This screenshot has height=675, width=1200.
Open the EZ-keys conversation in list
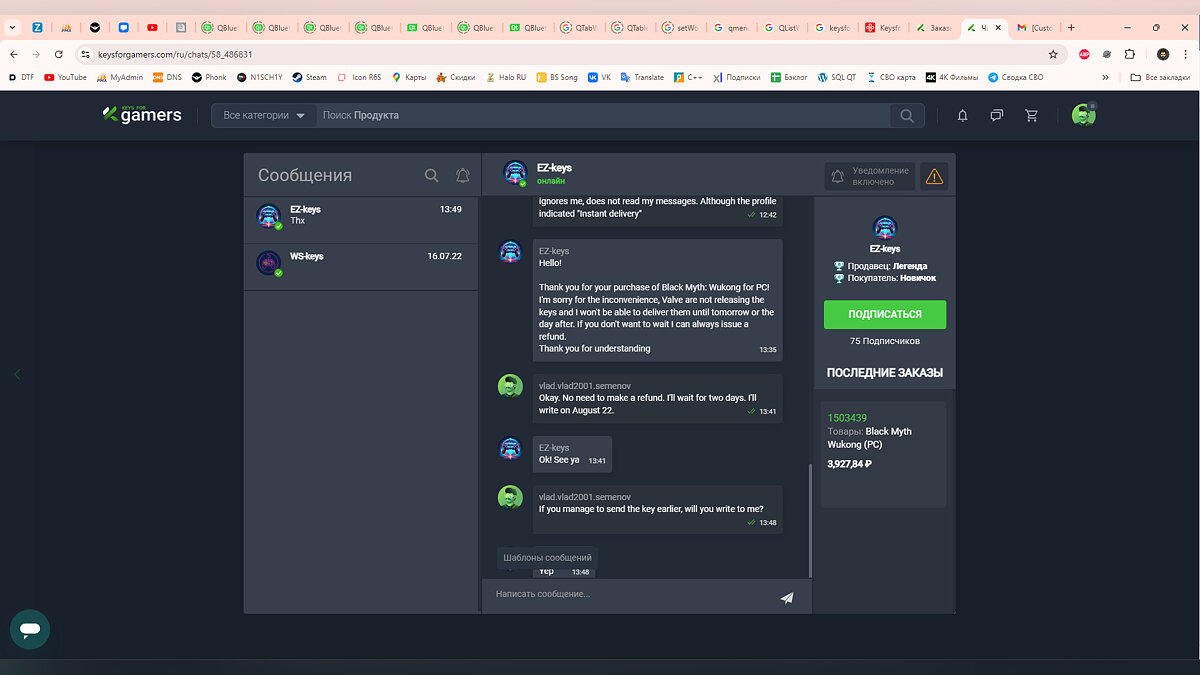[361, 219]
